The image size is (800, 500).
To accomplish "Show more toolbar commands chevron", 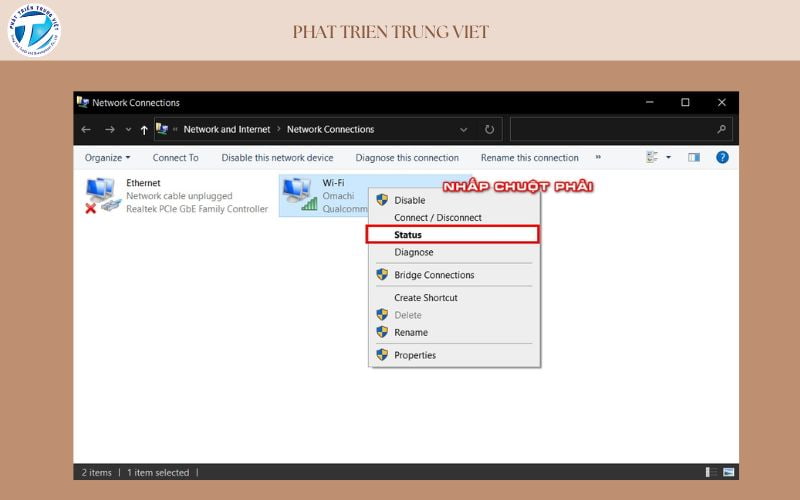I will click(598, 157).
